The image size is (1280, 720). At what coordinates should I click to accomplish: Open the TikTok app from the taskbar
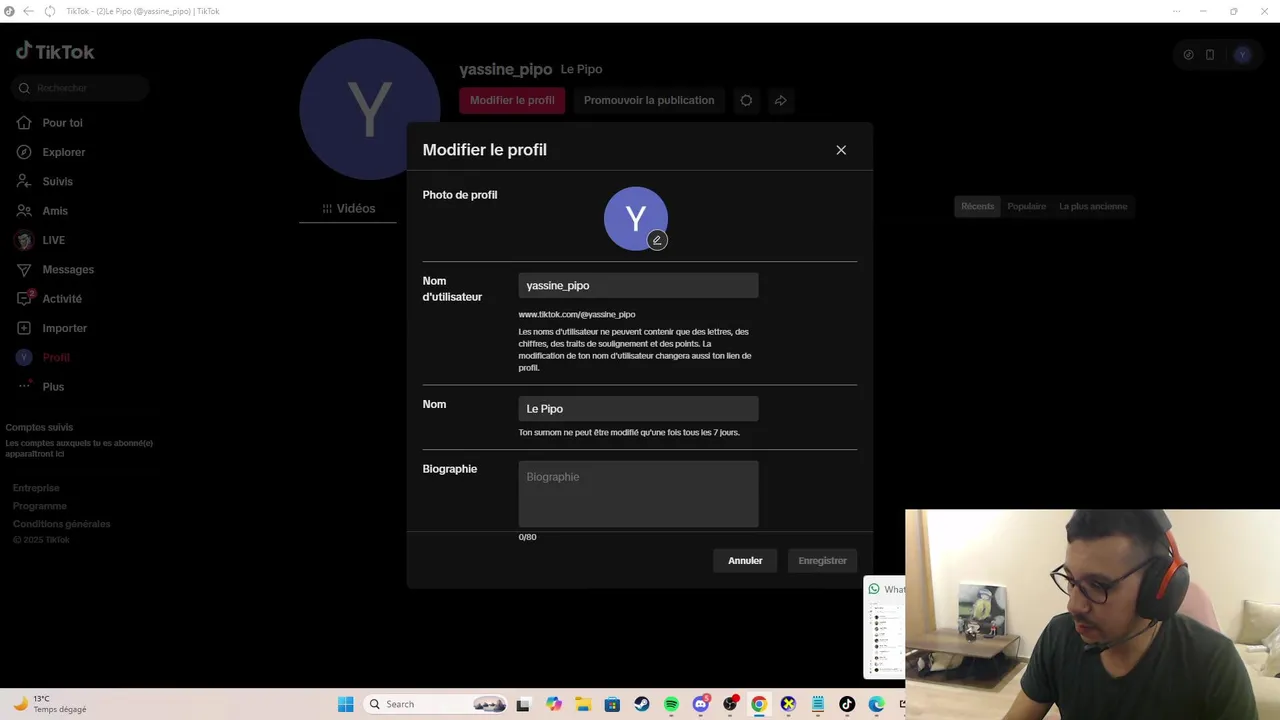coord(847,704)
